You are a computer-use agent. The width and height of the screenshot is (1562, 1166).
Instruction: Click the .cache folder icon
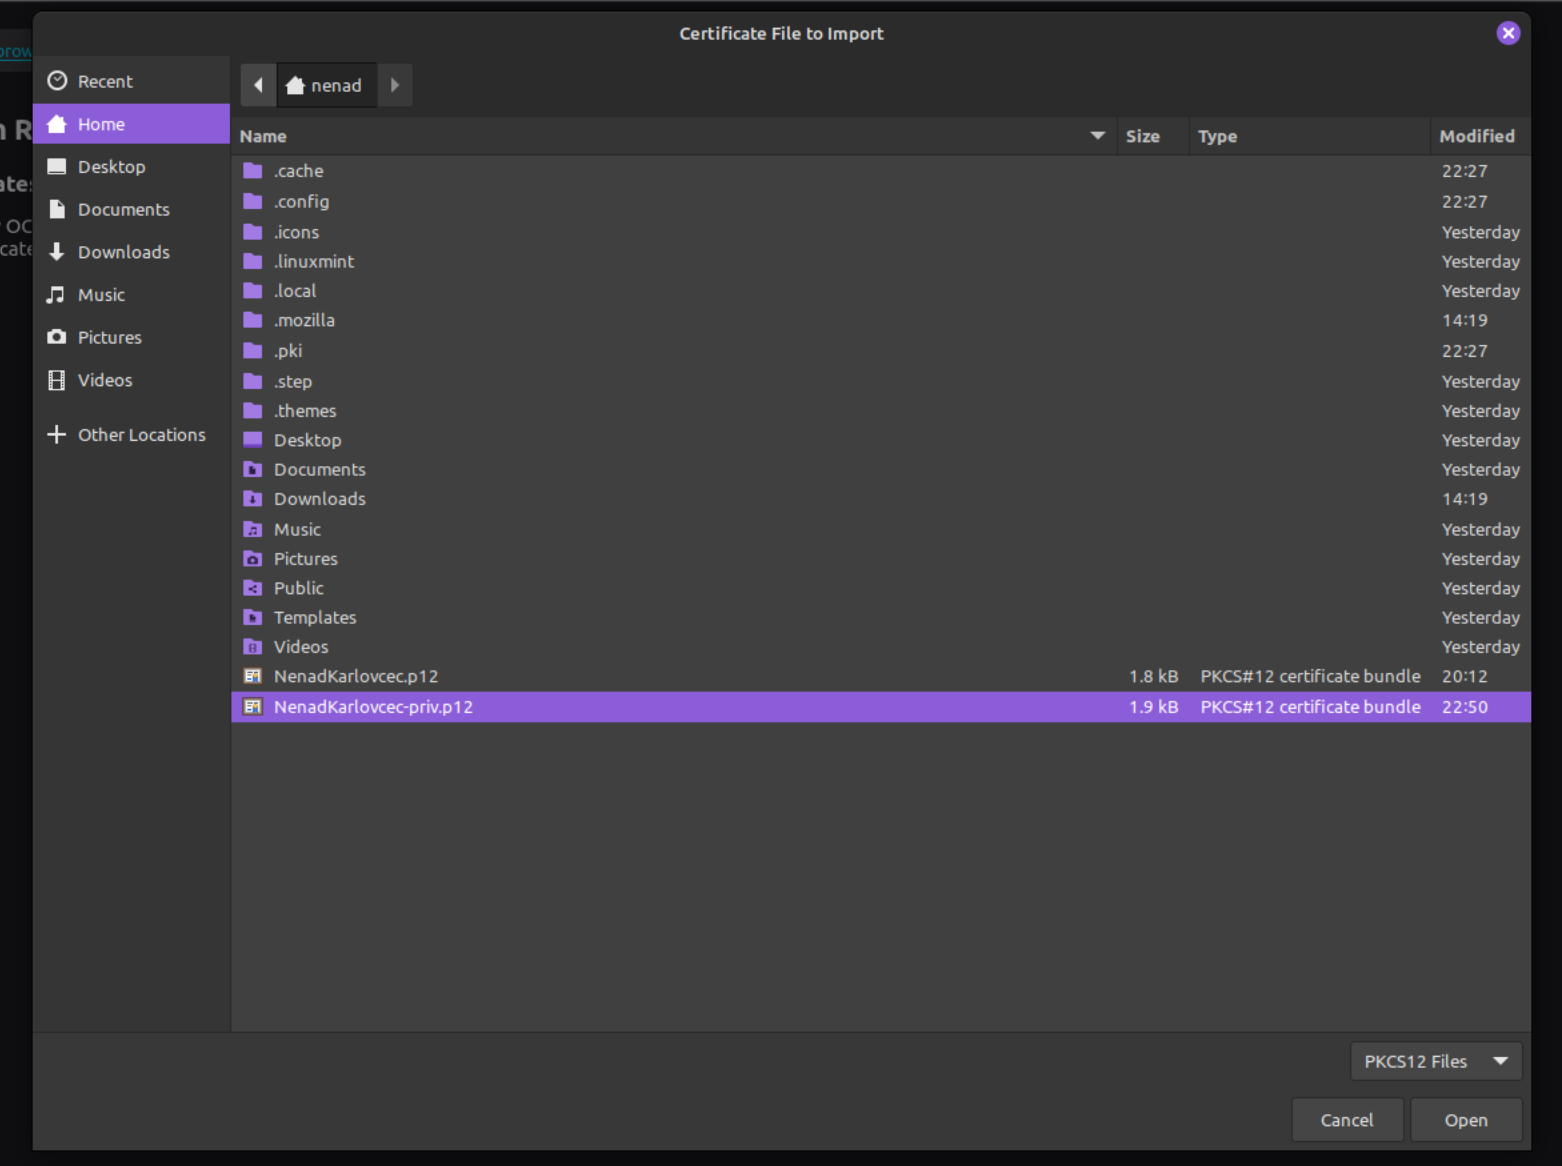click(x=253, y=171)
